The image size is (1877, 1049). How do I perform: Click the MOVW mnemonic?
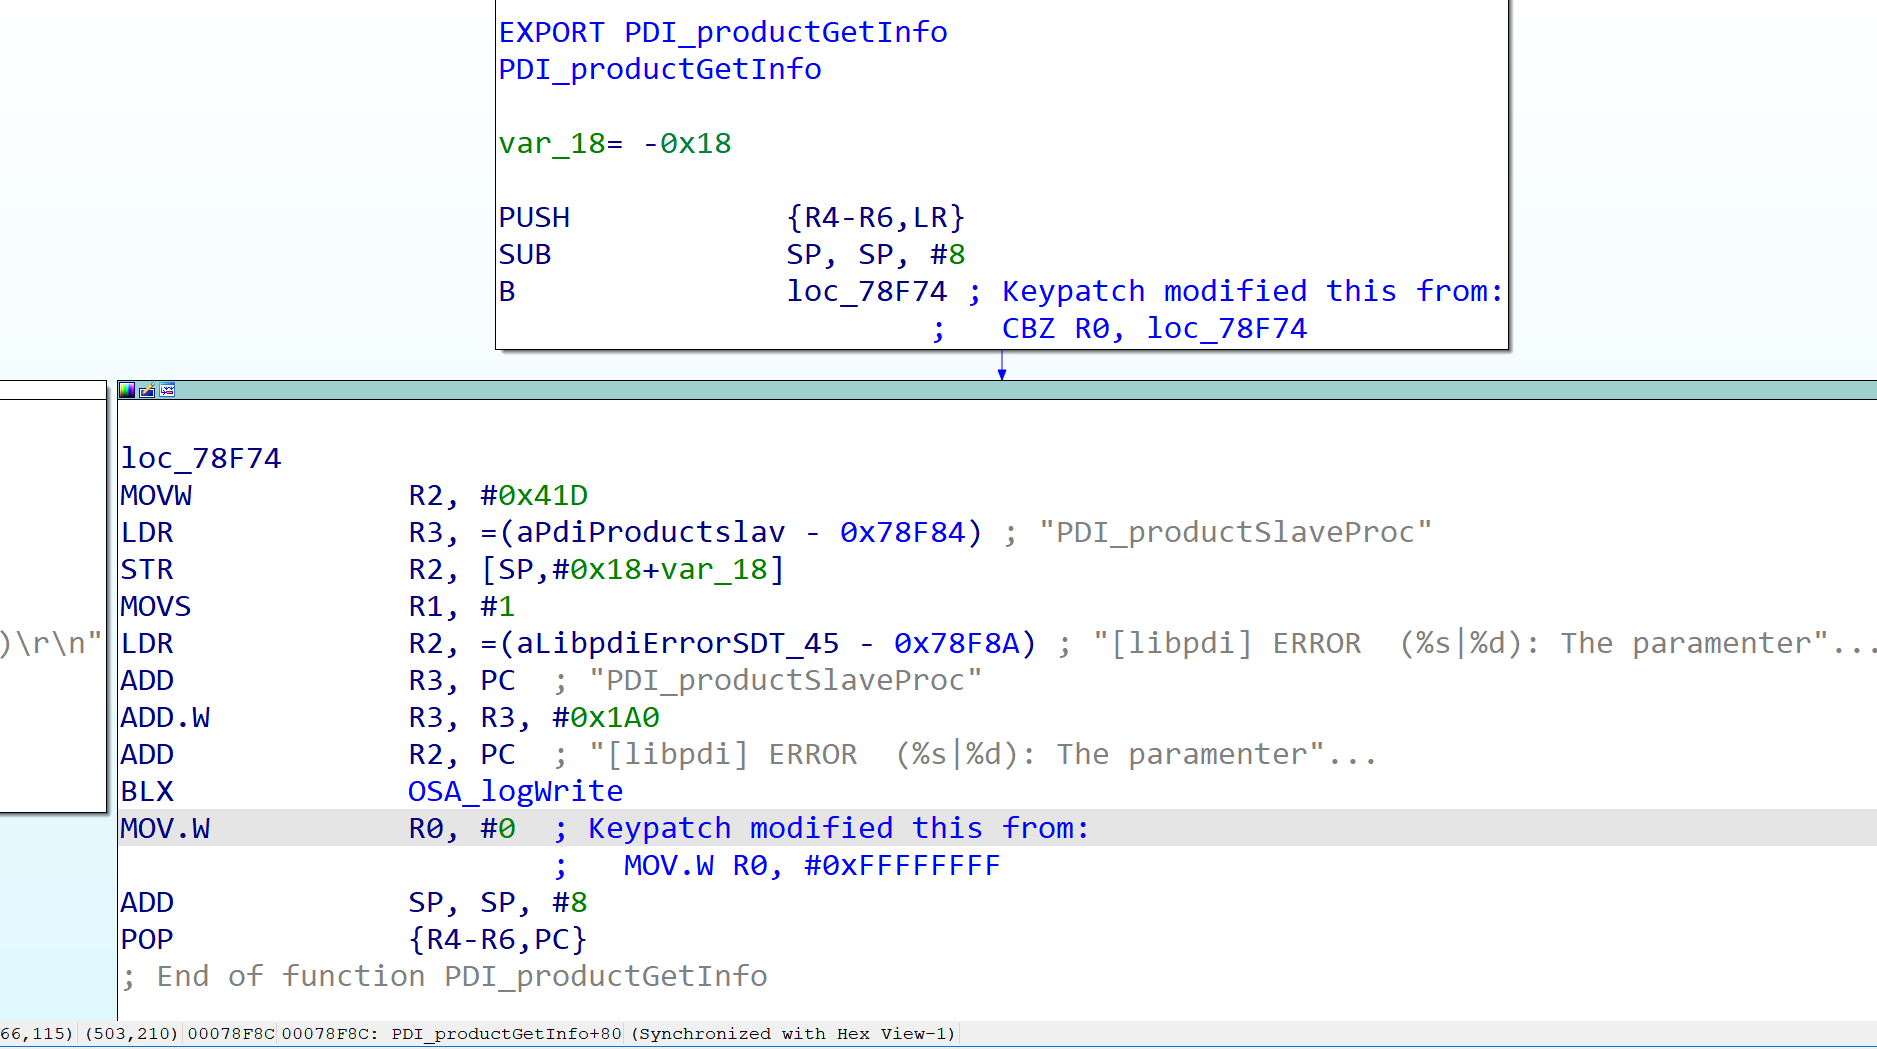click(x=156, y=495)
